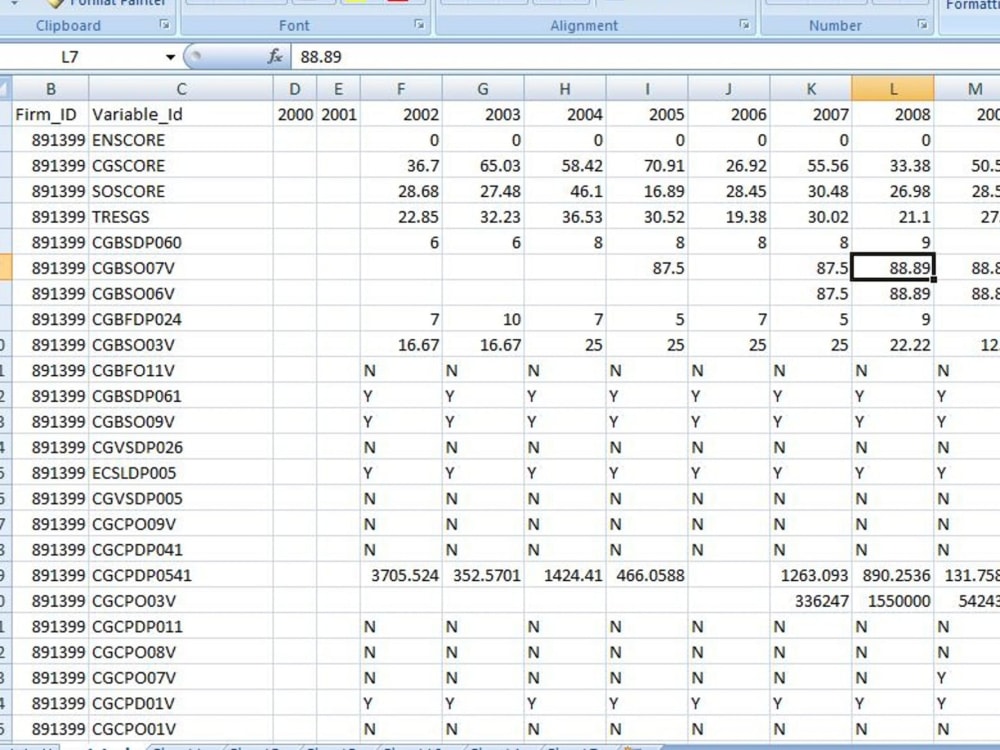Click the 2000 year header cell
This screenshot has width=1000, height=750.
point(295,114)
